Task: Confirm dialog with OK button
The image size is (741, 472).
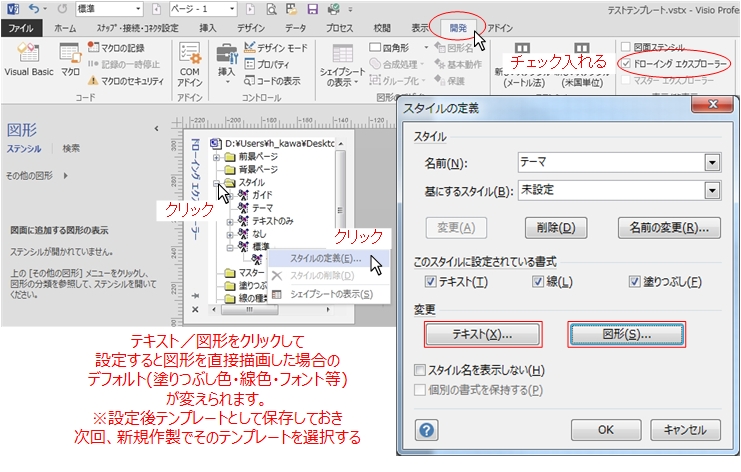Action: pos(605,430)
